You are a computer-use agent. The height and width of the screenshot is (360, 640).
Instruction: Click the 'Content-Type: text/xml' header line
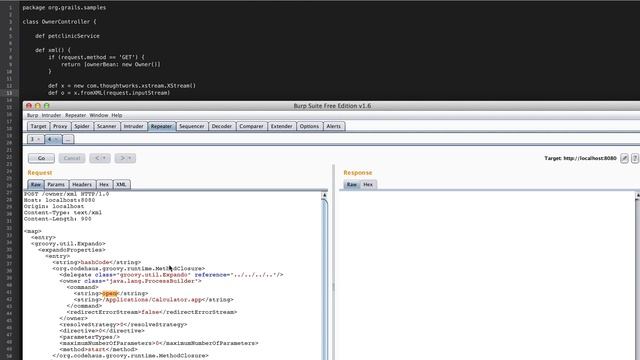point(63,213)
